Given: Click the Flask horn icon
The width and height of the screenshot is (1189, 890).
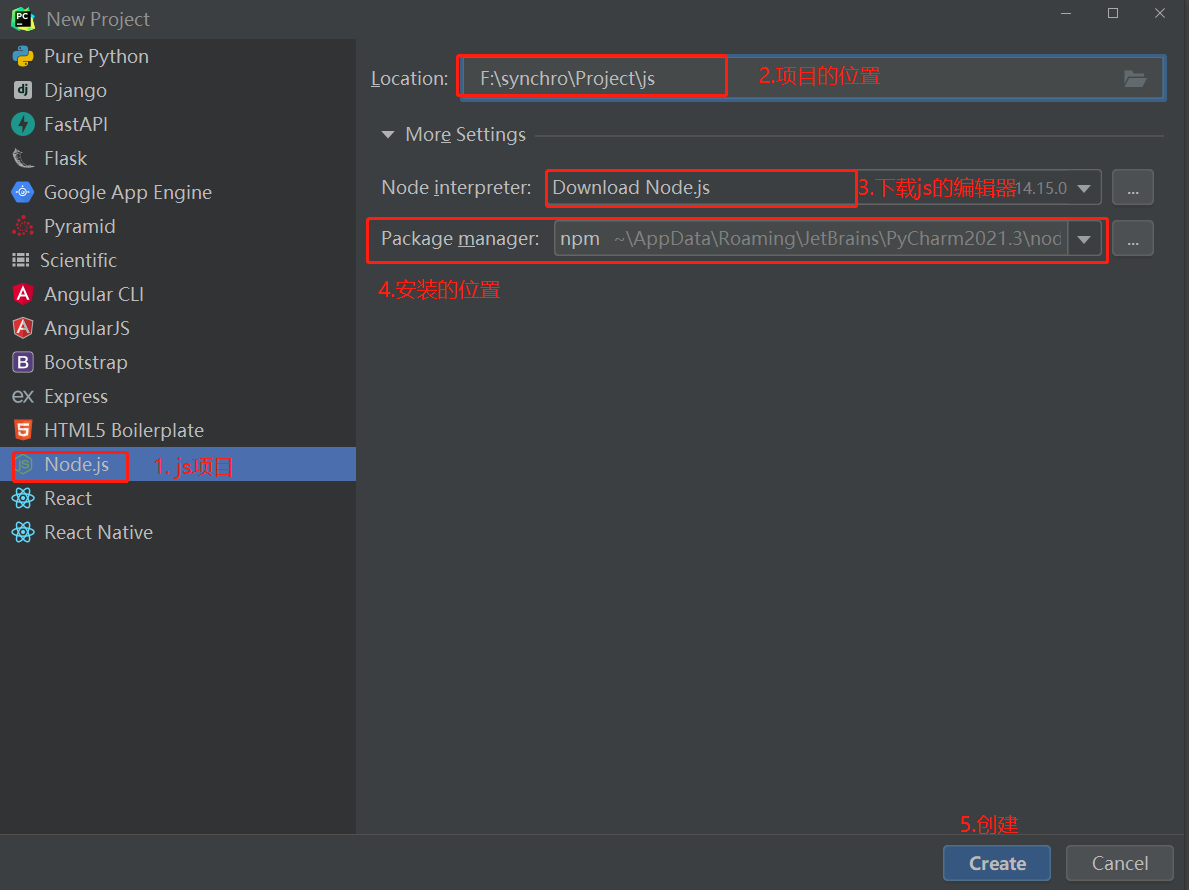Looking at the screenshot, I should pos(23,158).
